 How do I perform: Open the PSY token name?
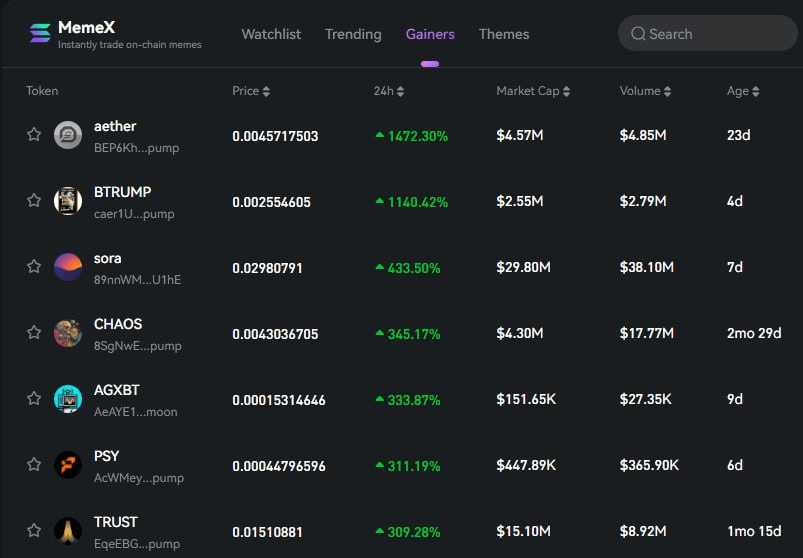107,456
